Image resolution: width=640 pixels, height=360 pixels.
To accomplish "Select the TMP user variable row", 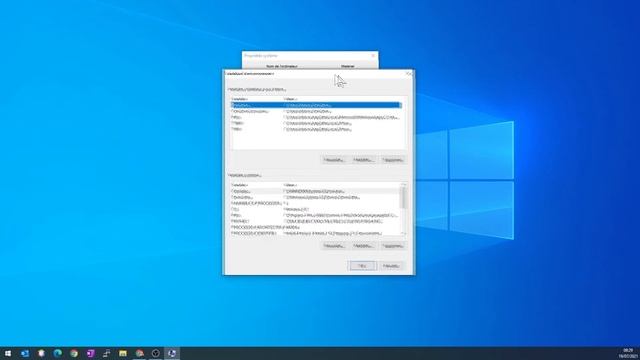I will pyautogui.click(x=316, y=129).
